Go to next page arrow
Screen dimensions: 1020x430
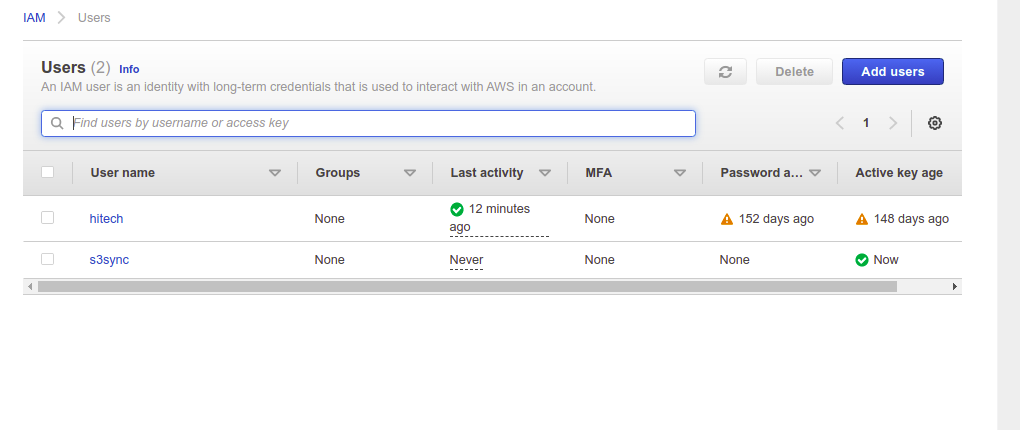pos(893,123)
